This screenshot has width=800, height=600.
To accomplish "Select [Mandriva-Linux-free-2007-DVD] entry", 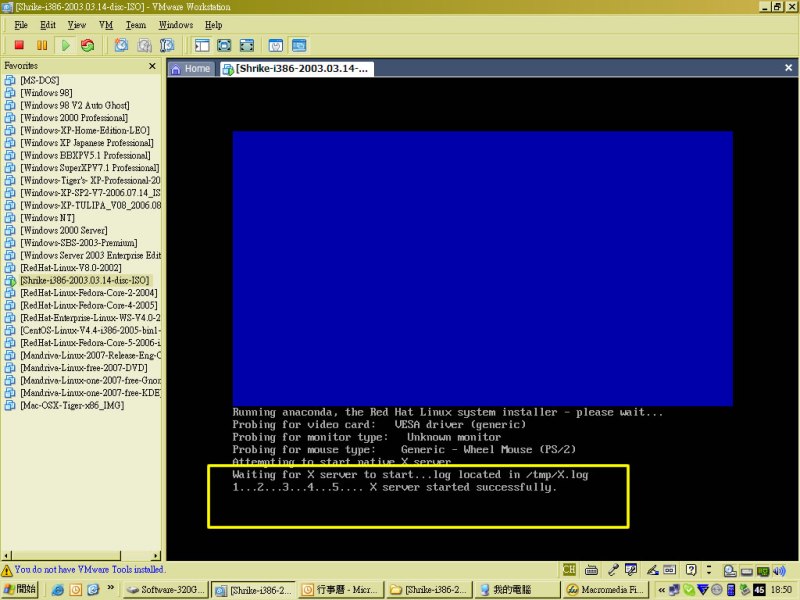I will tap(84, 368).
